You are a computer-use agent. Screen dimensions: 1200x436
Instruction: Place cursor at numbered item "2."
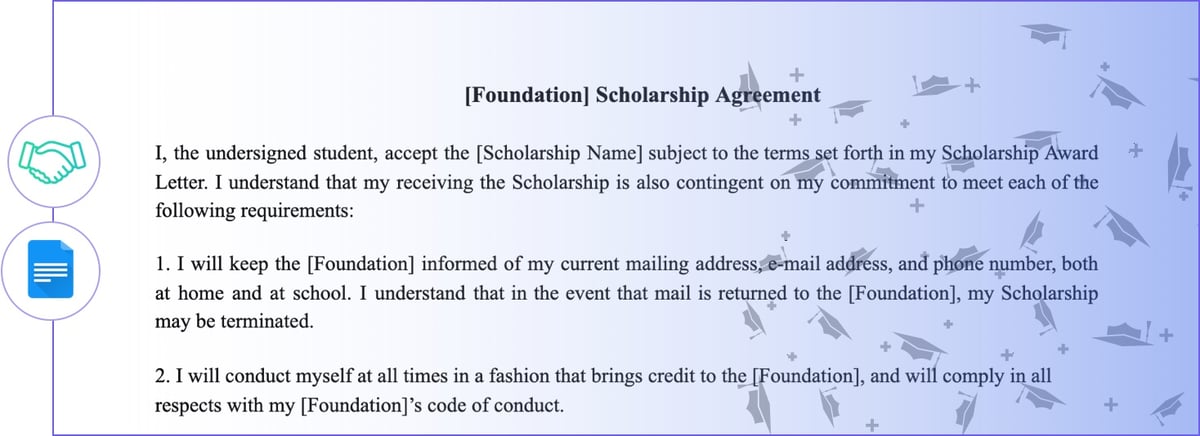pyautogui.click(x=161, y=376)
